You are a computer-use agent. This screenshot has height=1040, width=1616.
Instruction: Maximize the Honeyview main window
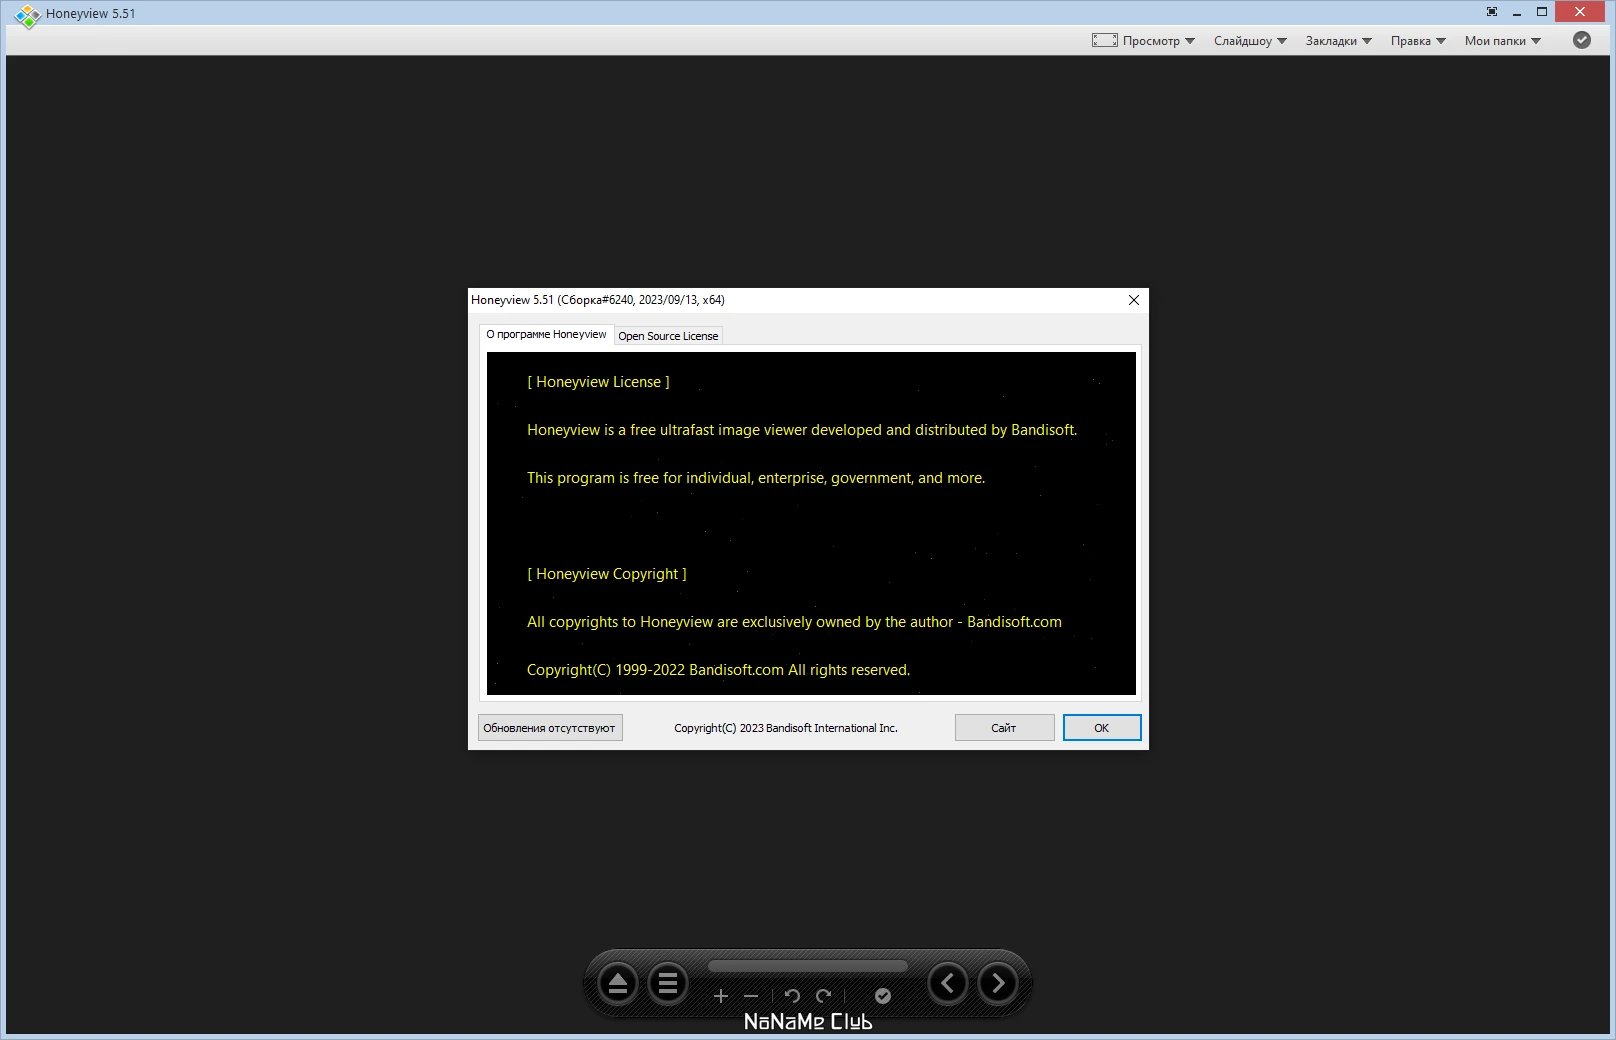[1542, 12]
